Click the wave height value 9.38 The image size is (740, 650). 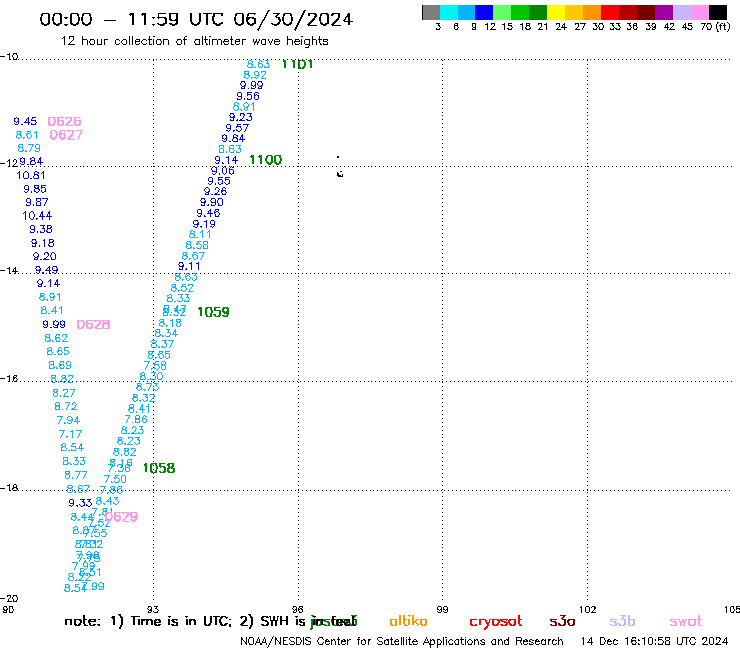pyautogui.click(x=41, y=229)
